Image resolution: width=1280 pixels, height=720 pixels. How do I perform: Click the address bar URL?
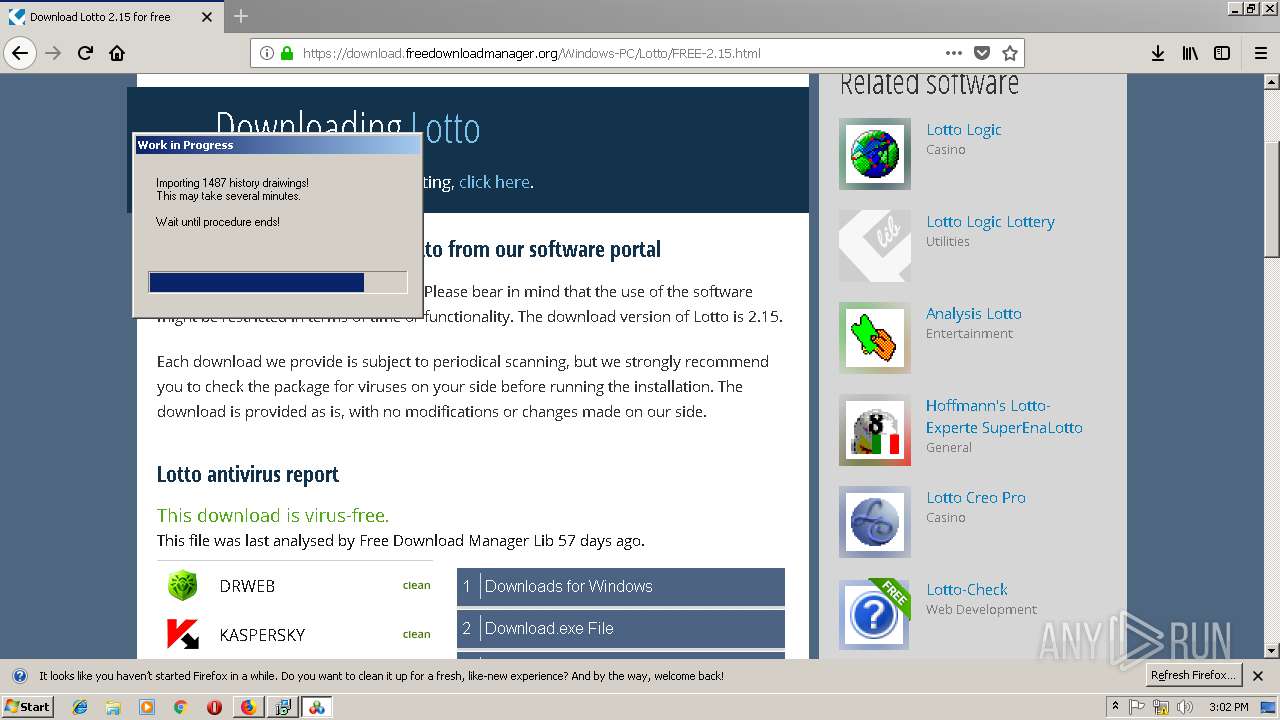(531, 53)
